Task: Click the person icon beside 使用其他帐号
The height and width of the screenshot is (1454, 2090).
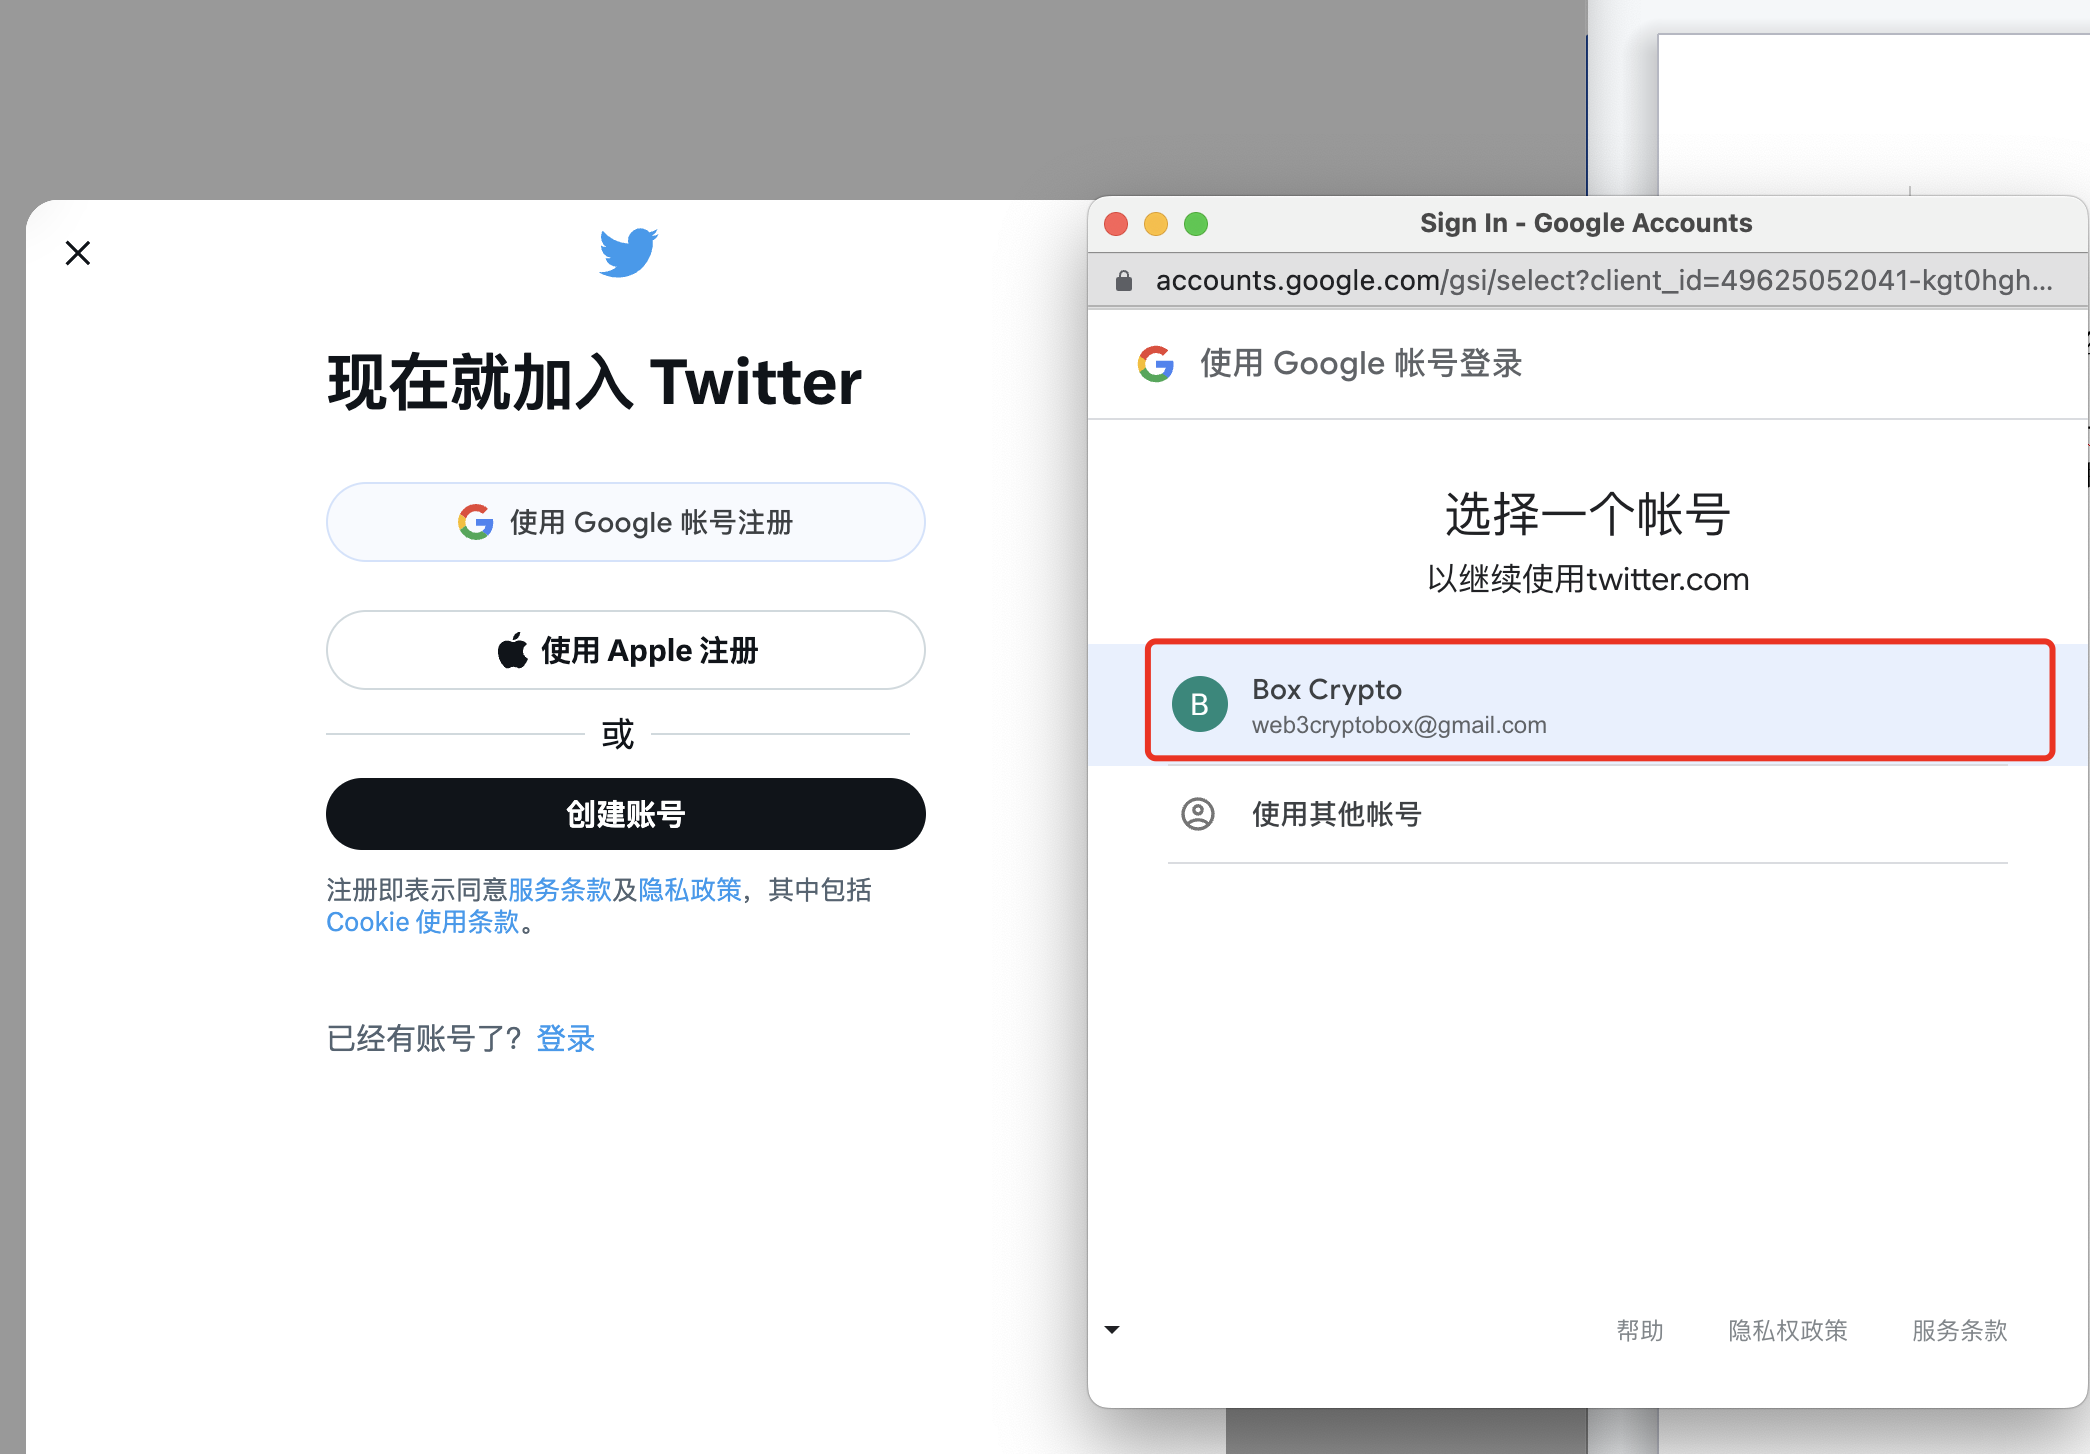Action: [x=1198, y=814]
